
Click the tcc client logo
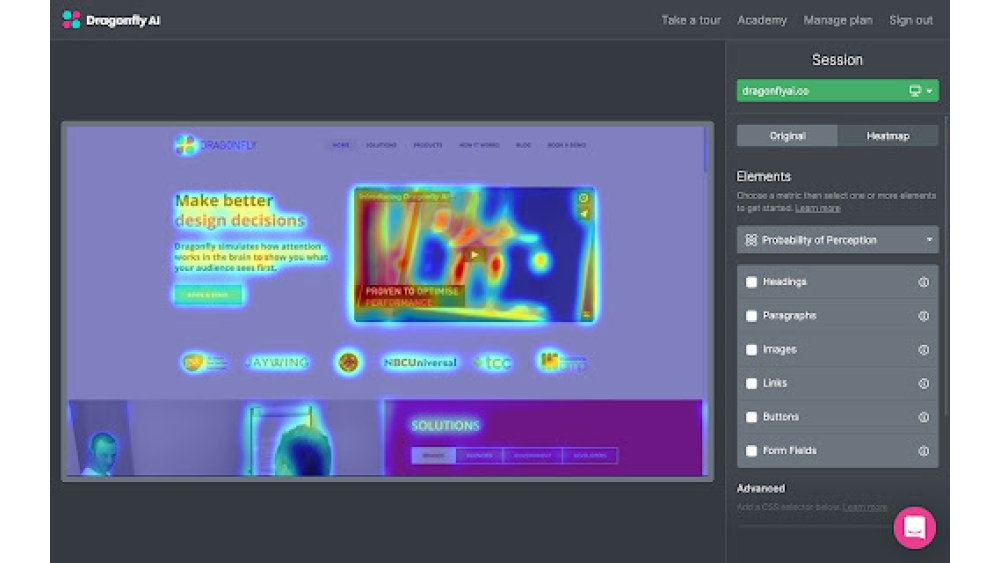(x=492, y=363)
